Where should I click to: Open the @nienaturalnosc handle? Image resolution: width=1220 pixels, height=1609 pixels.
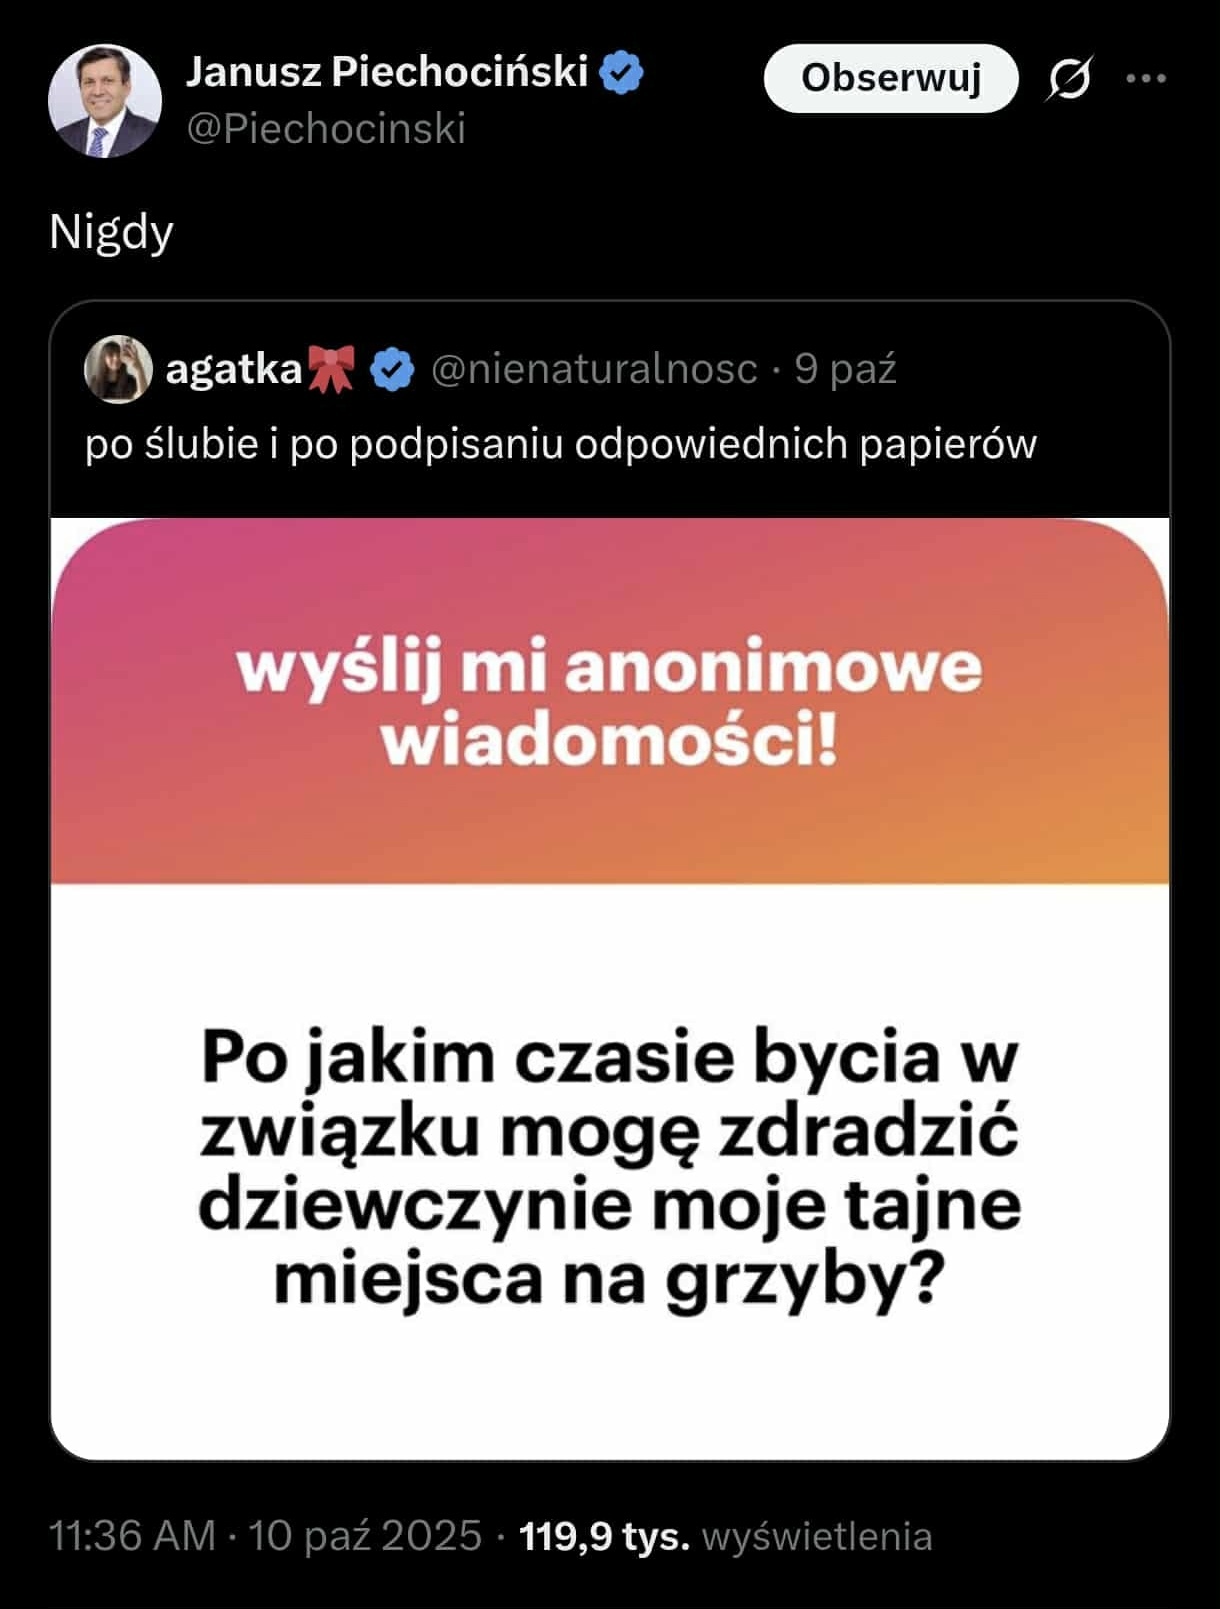(x=594, y=369)
